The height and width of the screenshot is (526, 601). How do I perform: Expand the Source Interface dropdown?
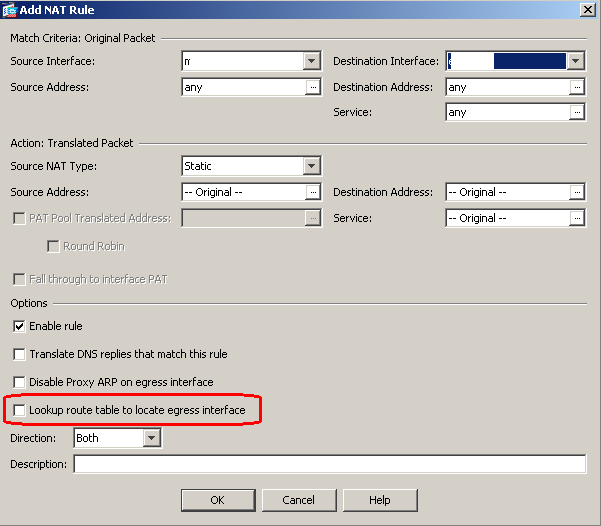click(x=311, y=61)
